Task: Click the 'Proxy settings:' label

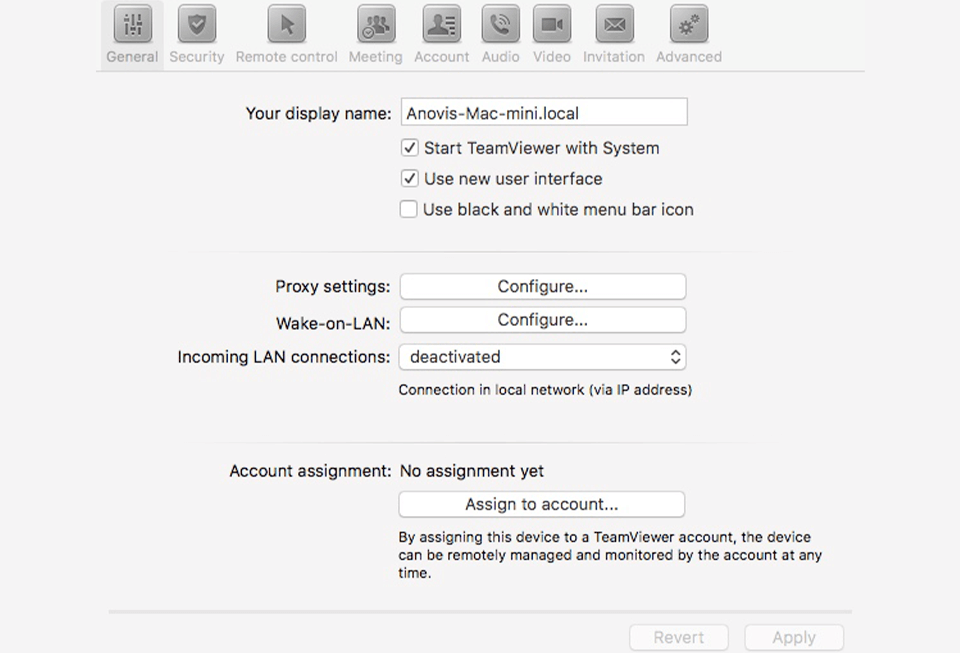Action: (x=332, y=286)
